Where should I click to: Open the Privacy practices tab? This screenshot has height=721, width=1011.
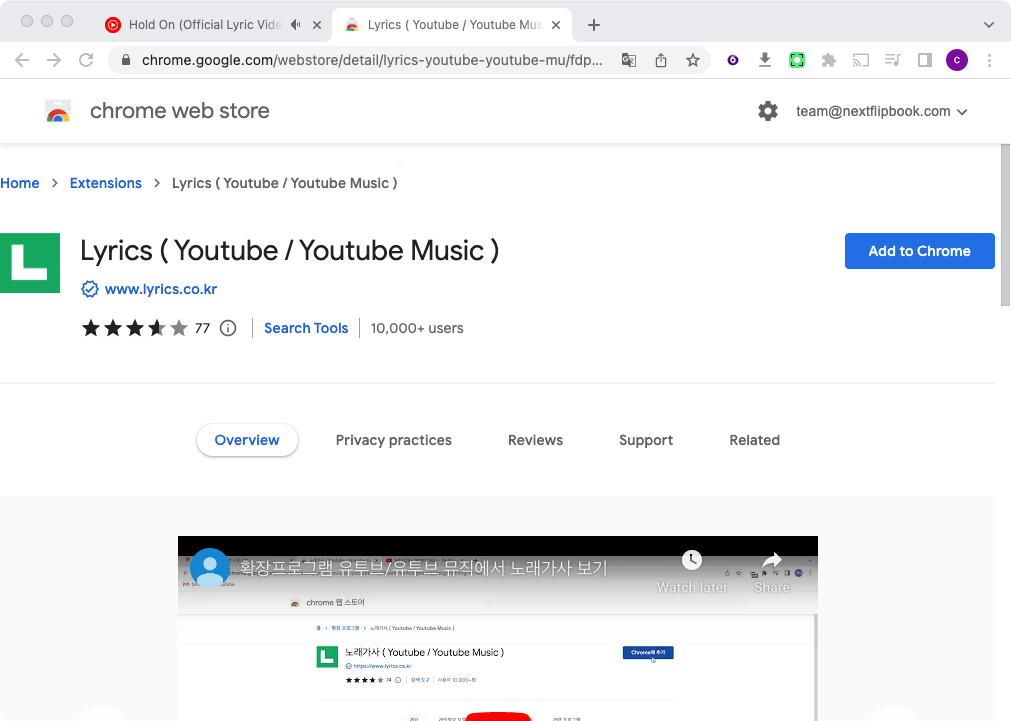click(393, 440)
